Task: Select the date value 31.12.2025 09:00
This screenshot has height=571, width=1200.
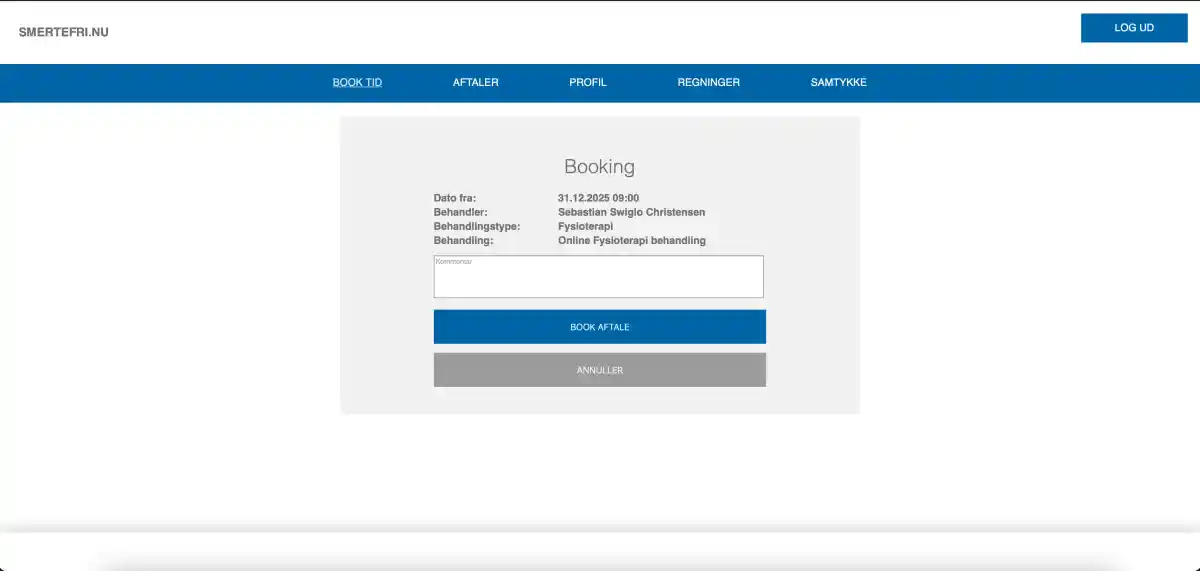Action: (598, 198)
